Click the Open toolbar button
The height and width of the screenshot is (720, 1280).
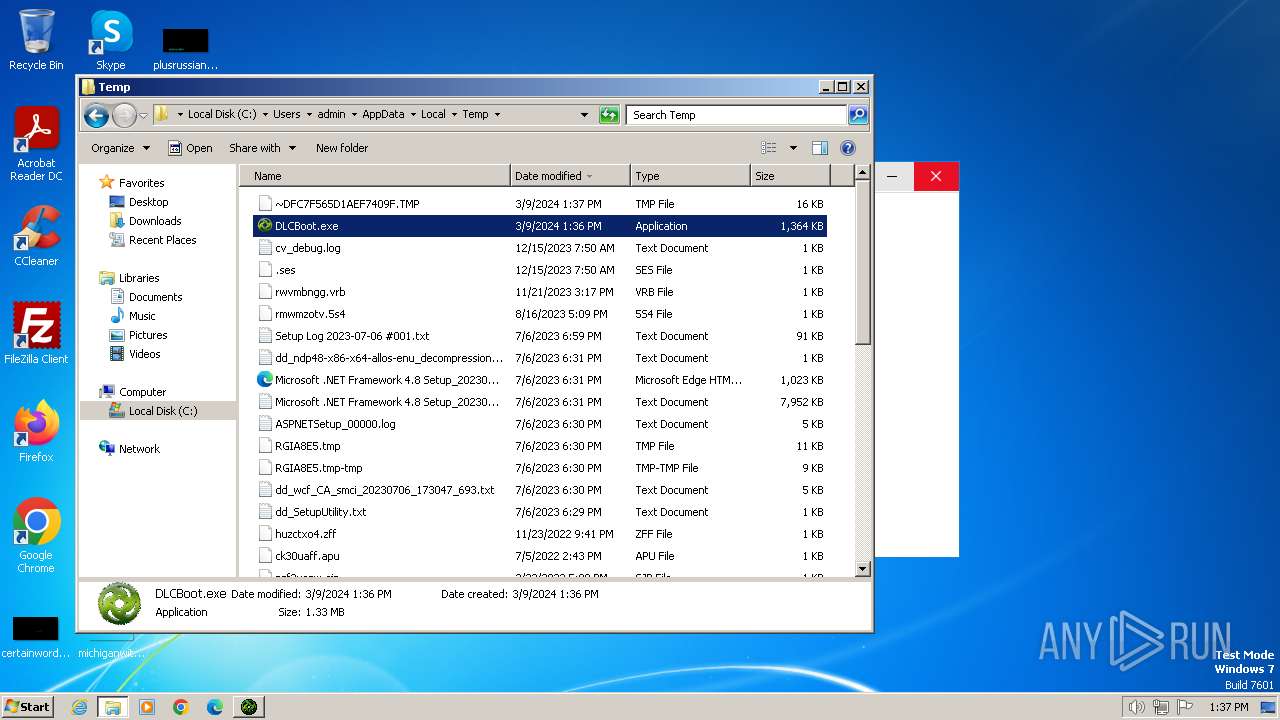coord(190,148)
